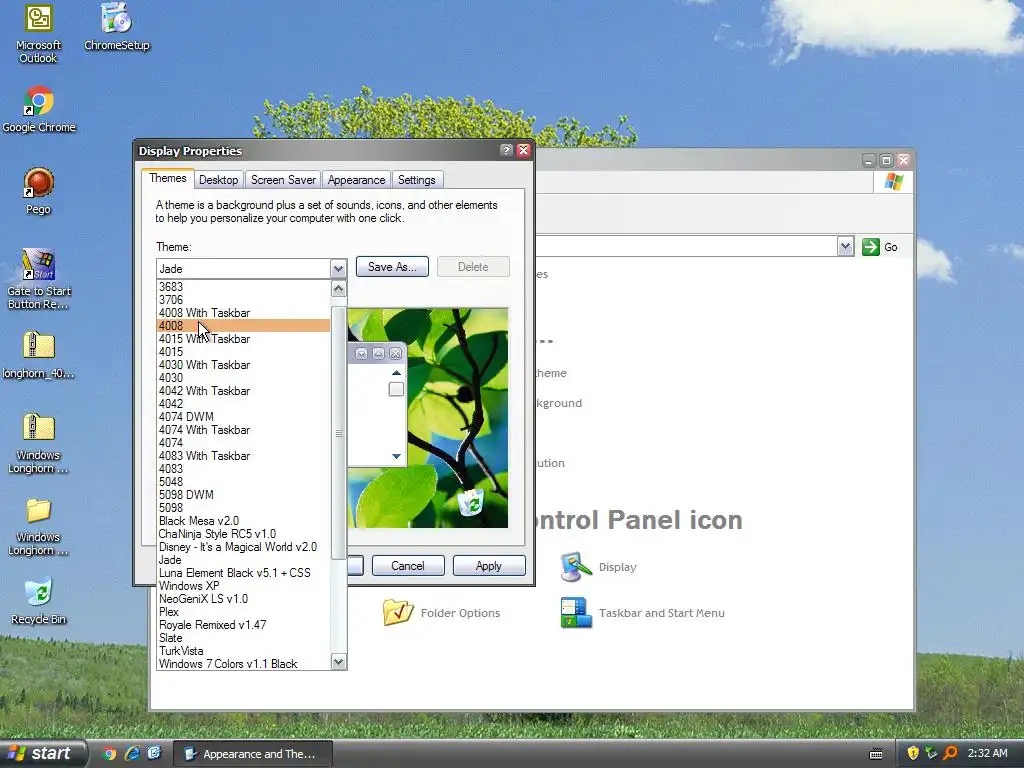Select NeoGeniX LS v1.0 theme
The image size is (1024, 768).
(x=244, y=599)
